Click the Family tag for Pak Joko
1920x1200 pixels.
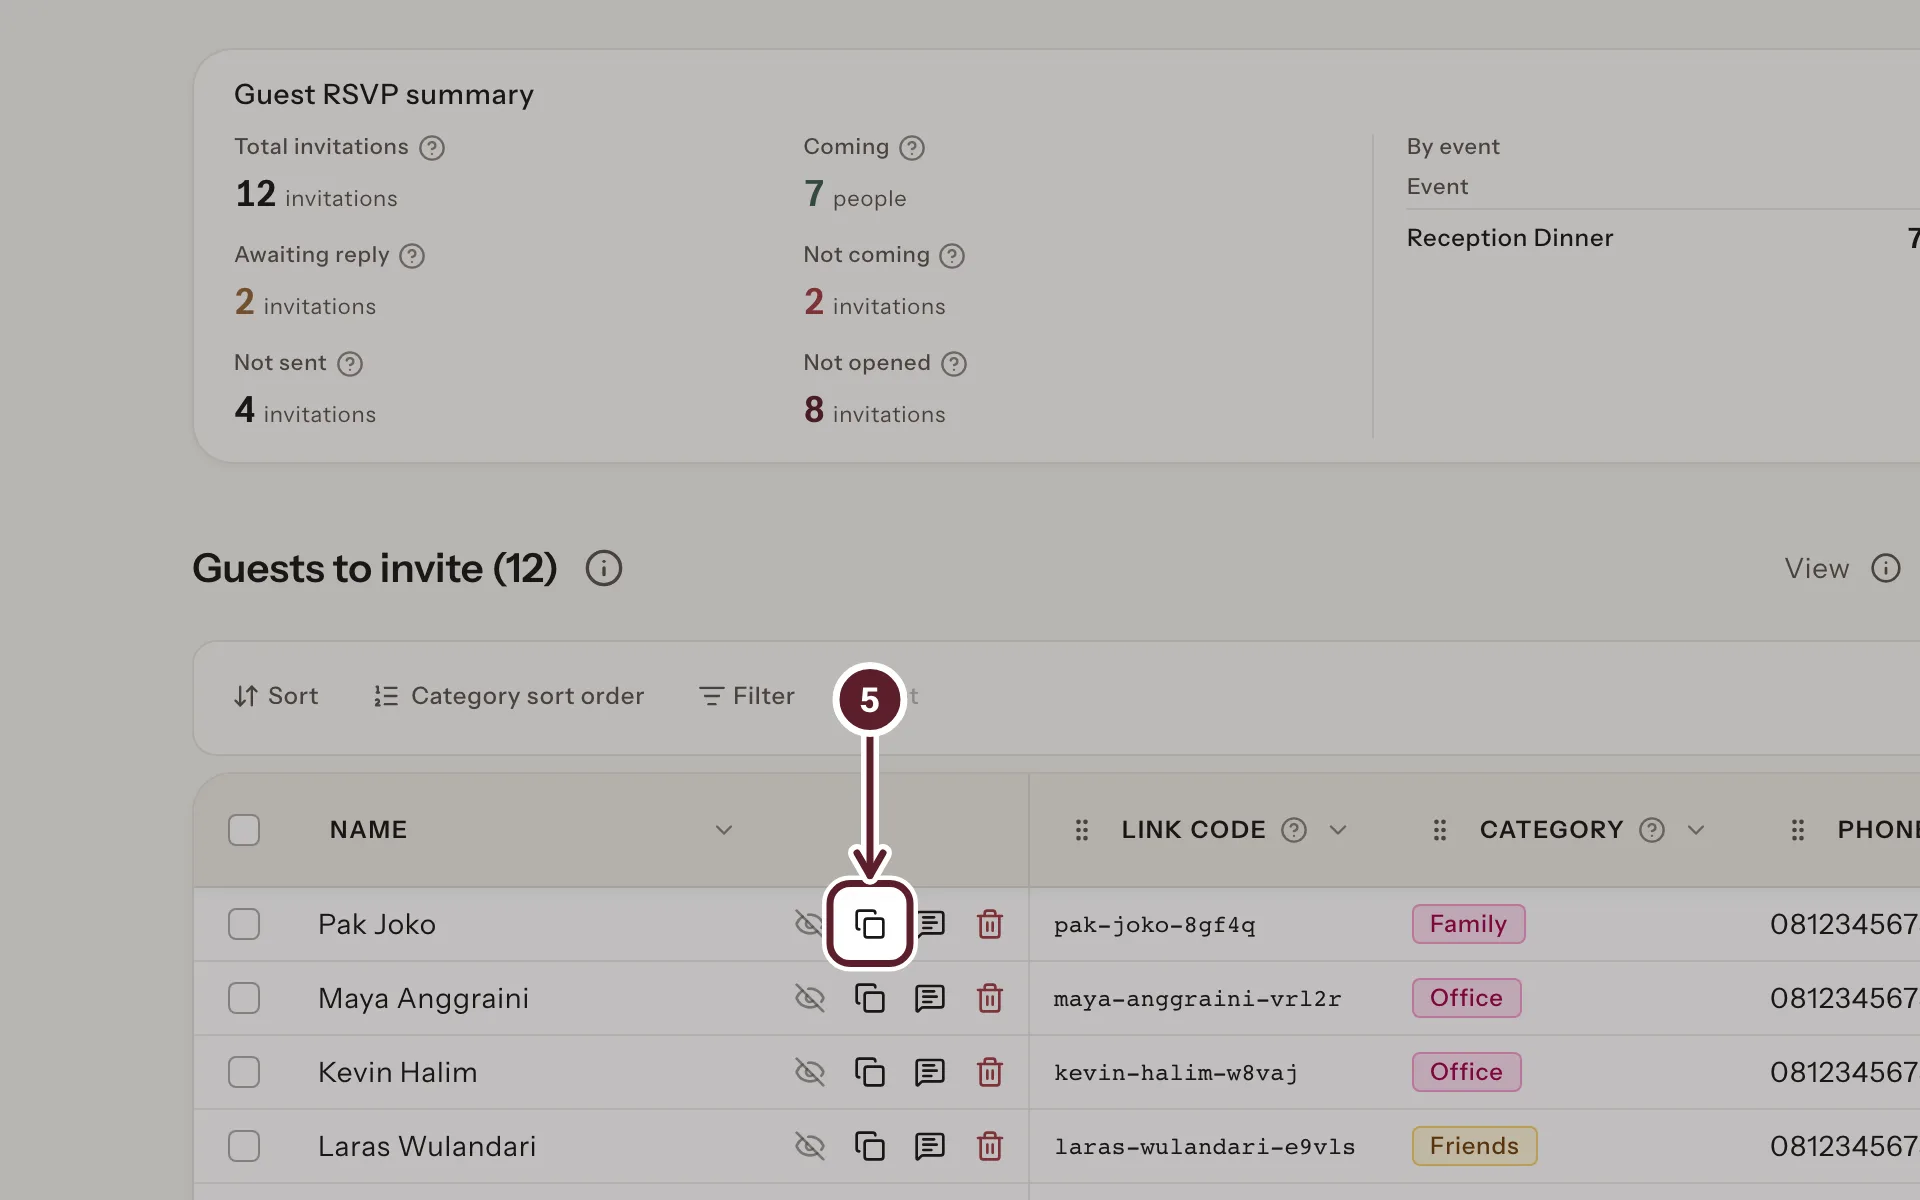(1468, 924)
